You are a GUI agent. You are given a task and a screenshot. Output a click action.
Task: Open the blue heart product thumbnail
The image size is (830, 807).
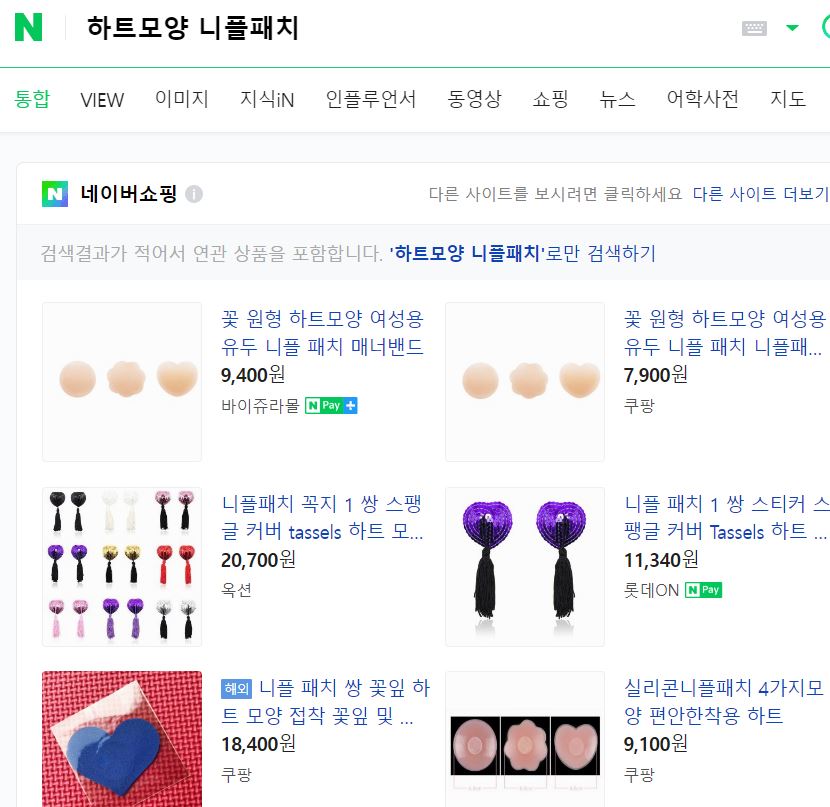pos(122,739)
